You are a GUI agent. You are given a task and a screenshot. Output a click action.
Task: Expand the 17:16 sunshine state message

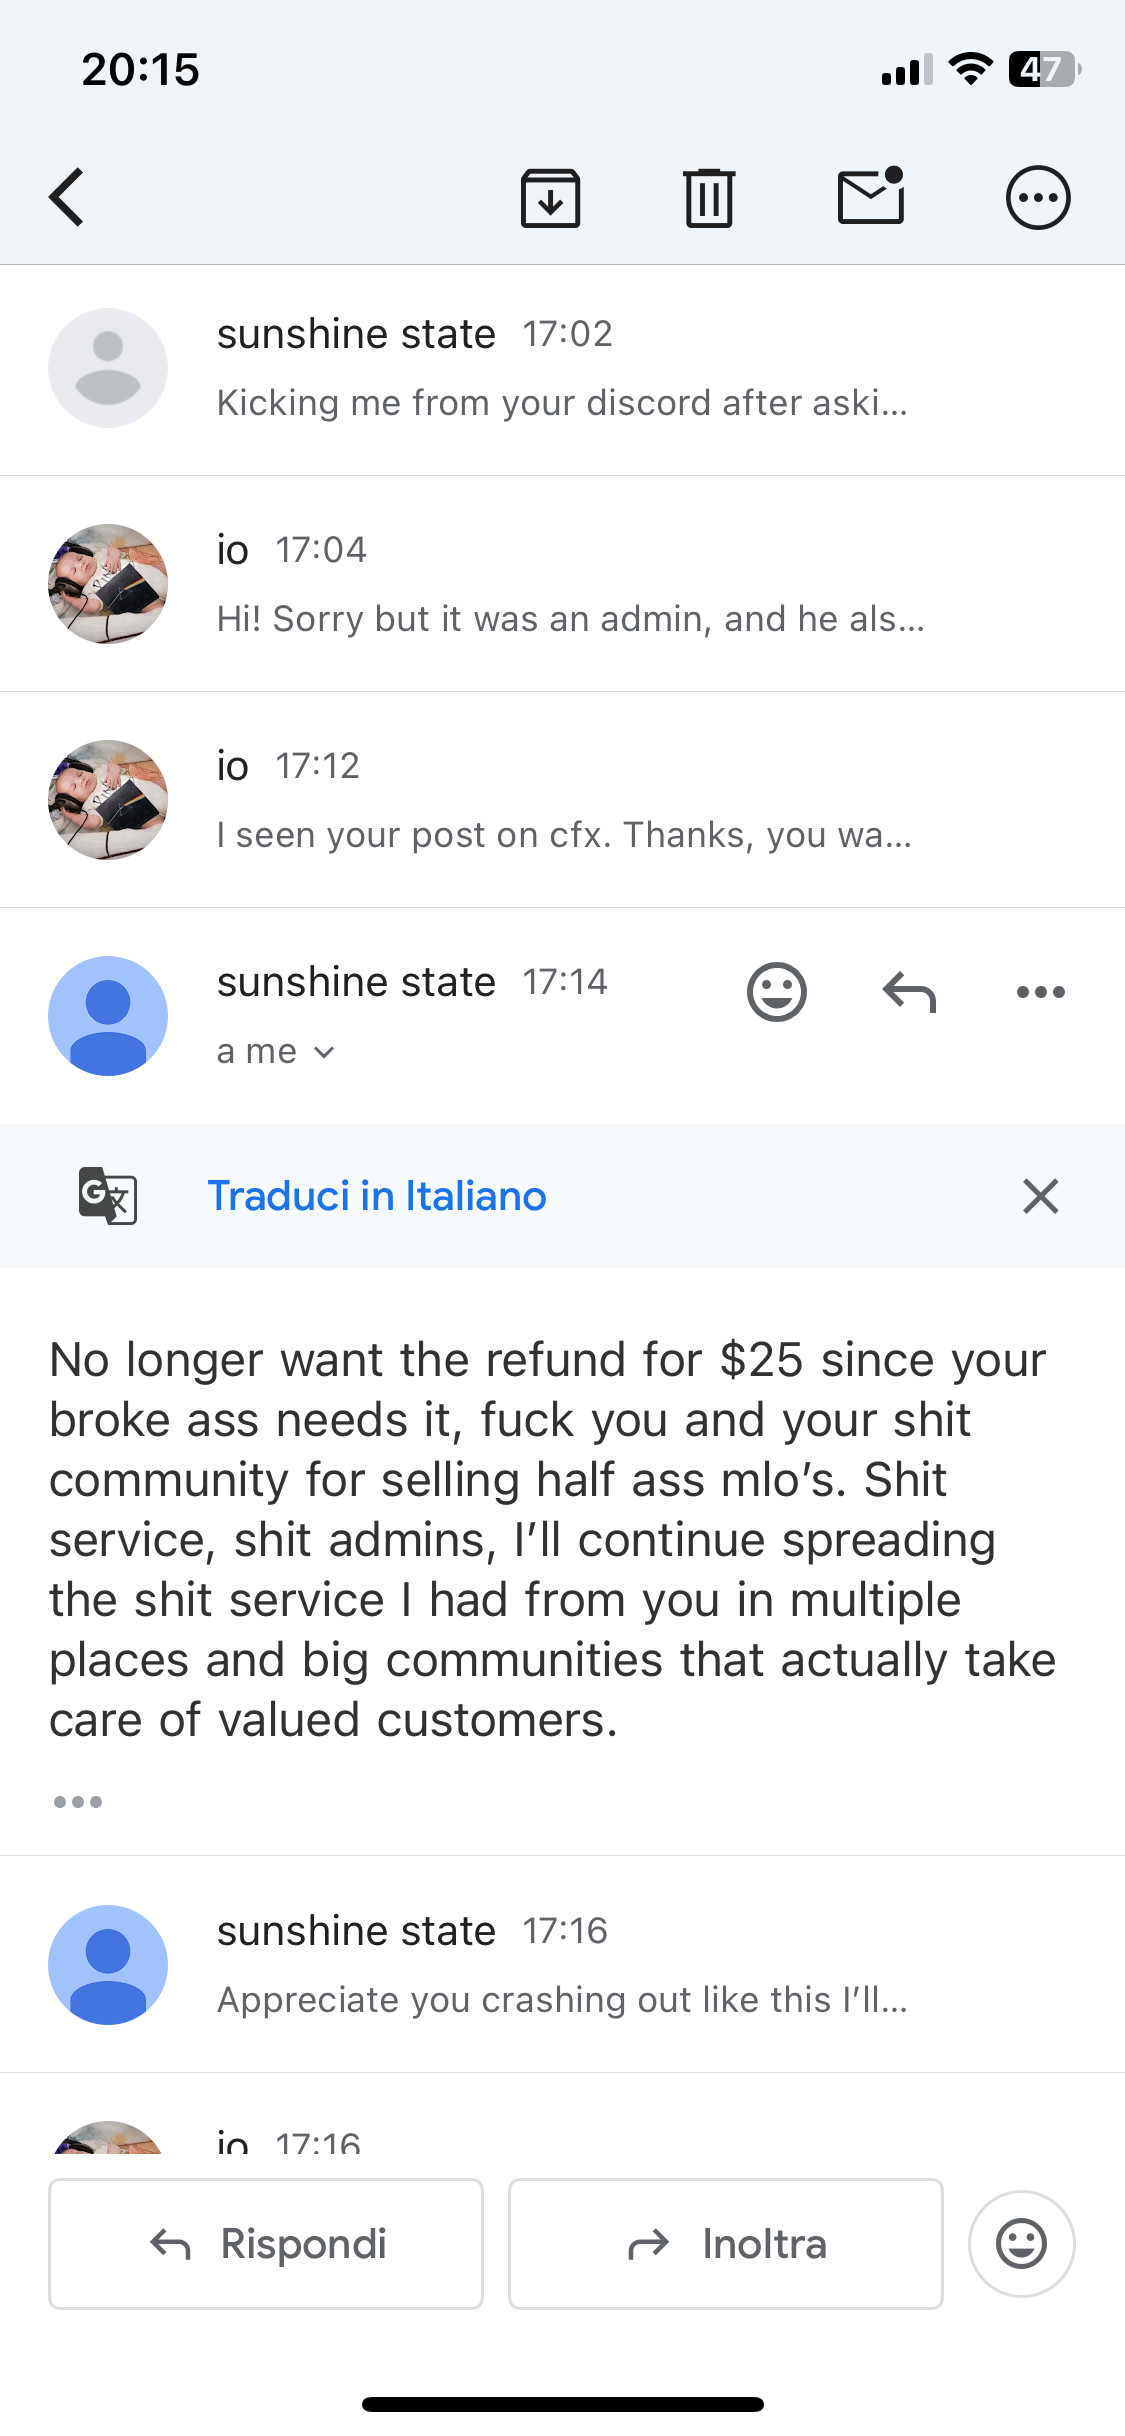(560, 1966)
